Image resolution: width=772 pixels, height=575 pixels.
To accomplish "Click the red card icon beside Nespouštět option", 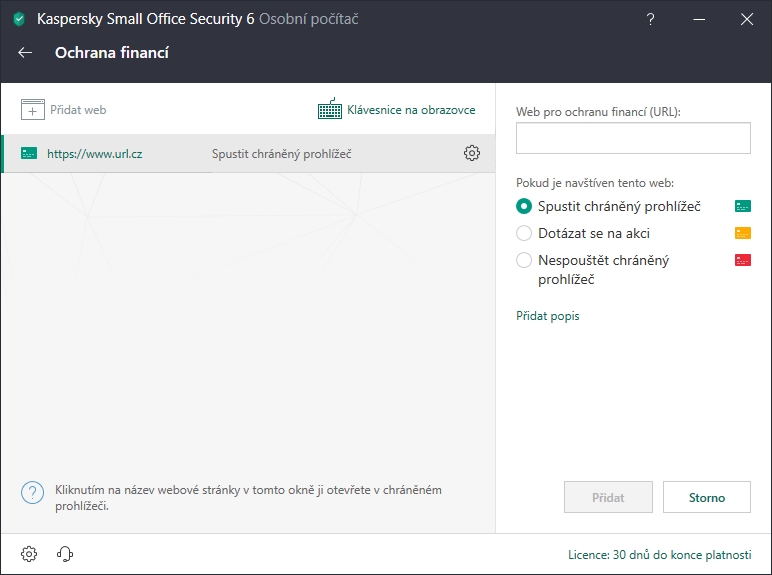I will pyautogui.click(x=742, y=260).
